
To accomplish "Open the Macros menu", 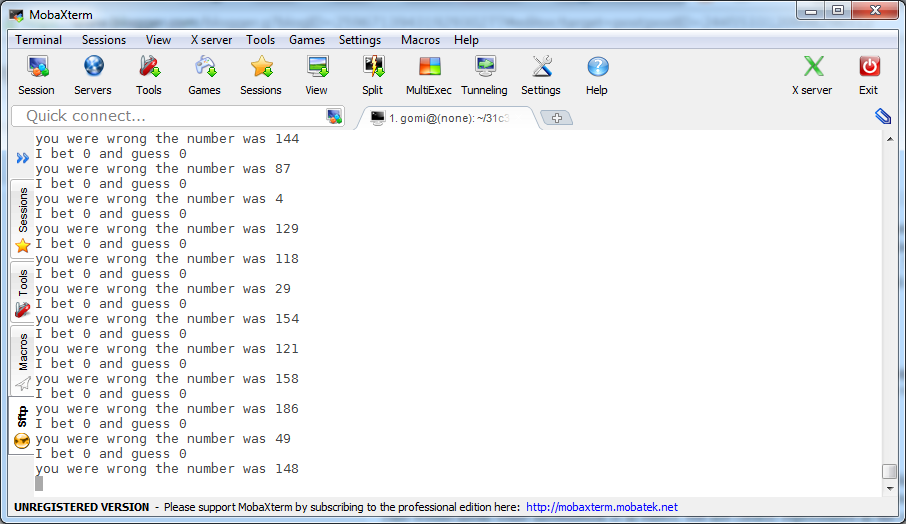I will [x=420, y=40].
